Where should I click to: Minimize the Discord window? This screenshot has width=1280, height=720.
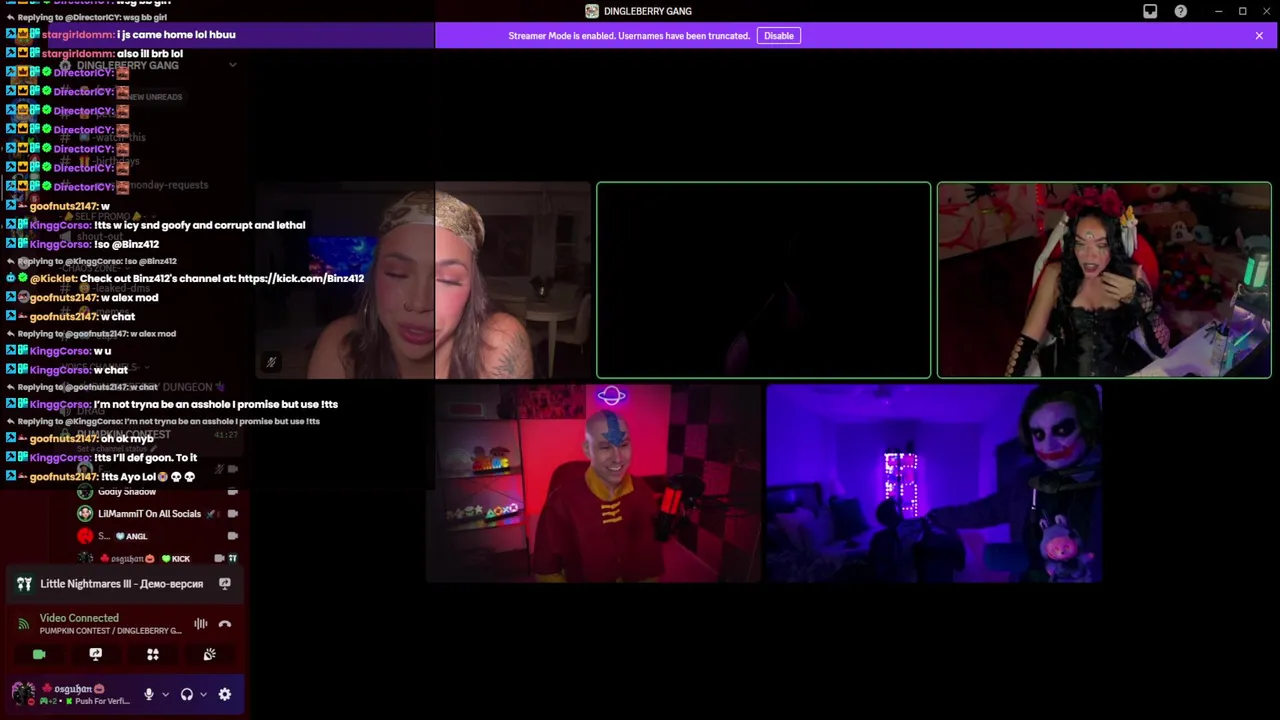pyautogui.click(x=1218, y=11)
